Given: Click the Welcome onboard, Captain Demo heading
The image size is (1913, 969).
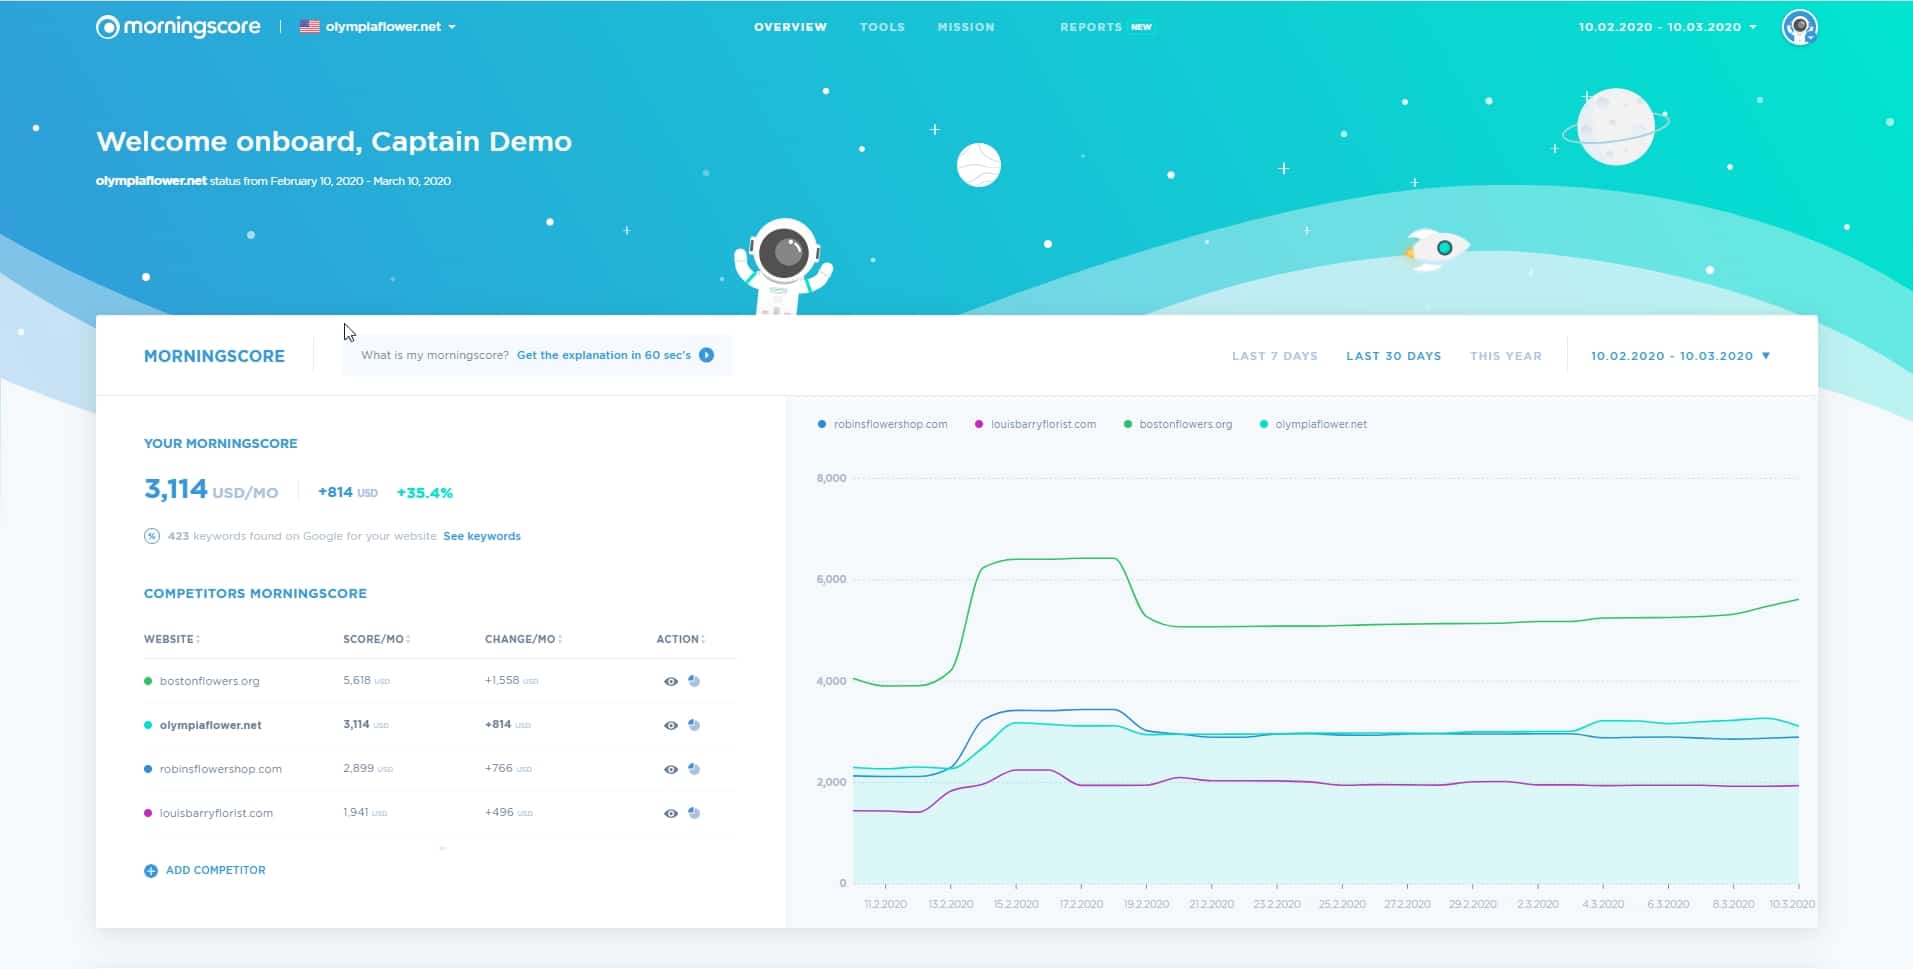Looking at the screenshot, I should [334, 141].
